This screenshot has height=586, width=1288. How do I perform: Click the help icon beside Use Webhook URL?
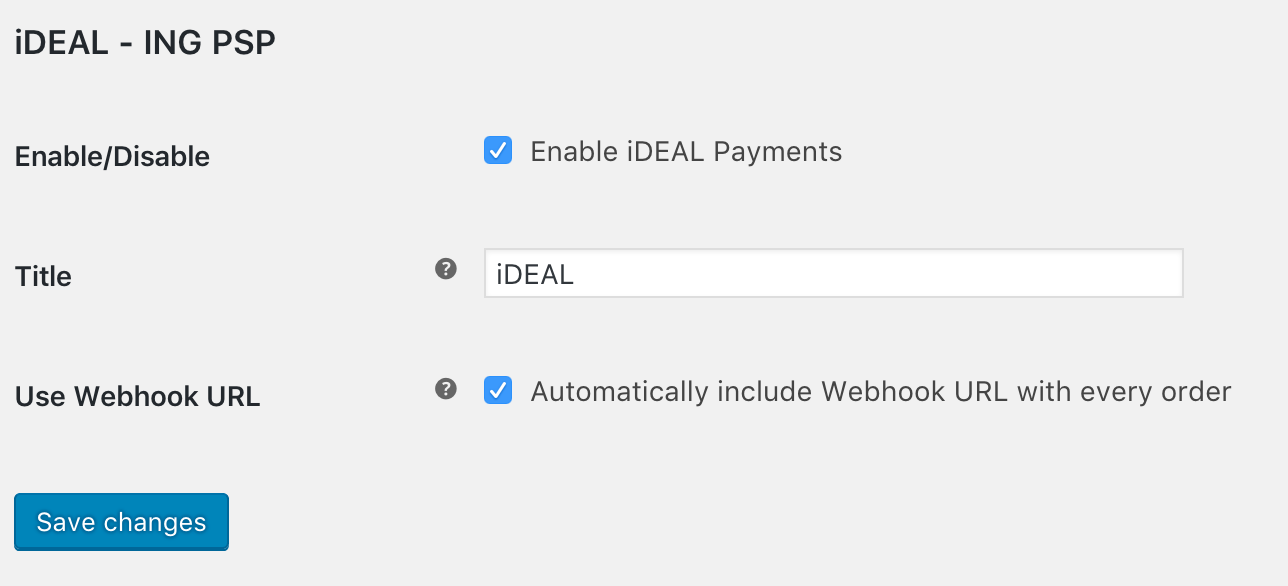pos(446,389)
